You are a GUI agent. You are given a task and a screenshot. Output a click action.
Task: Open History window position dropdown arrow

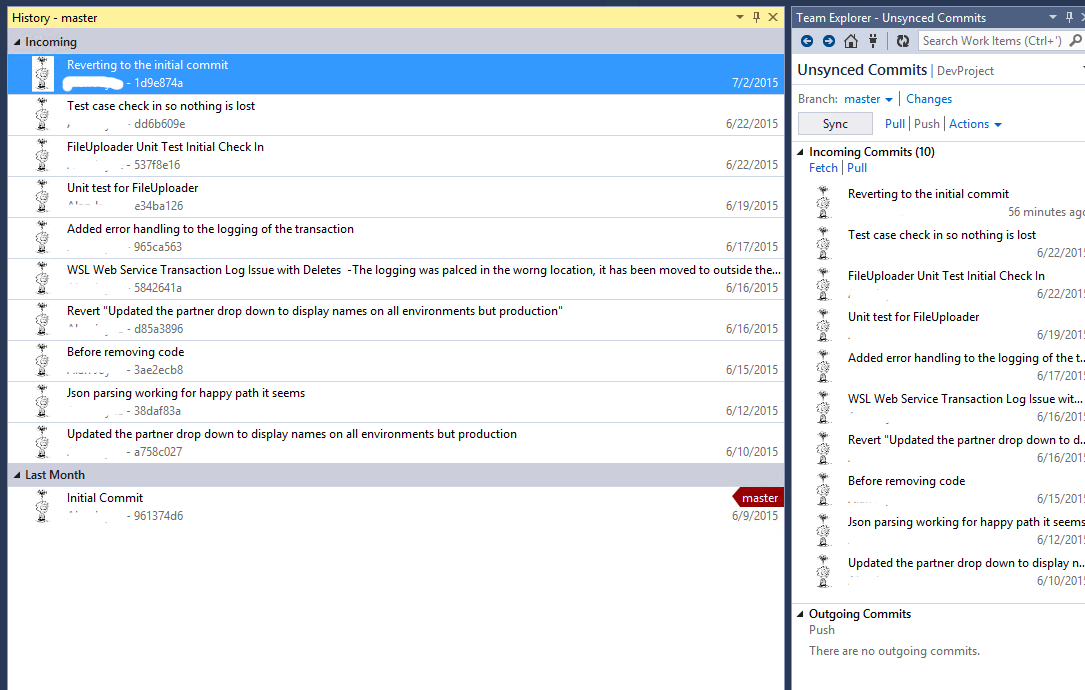click(740, 17)
